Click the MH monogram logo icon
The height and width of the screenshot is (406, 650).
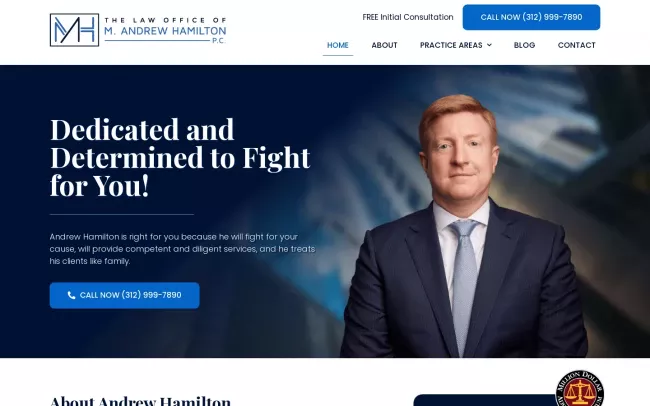pyautogui.click(x=74, y=30)
